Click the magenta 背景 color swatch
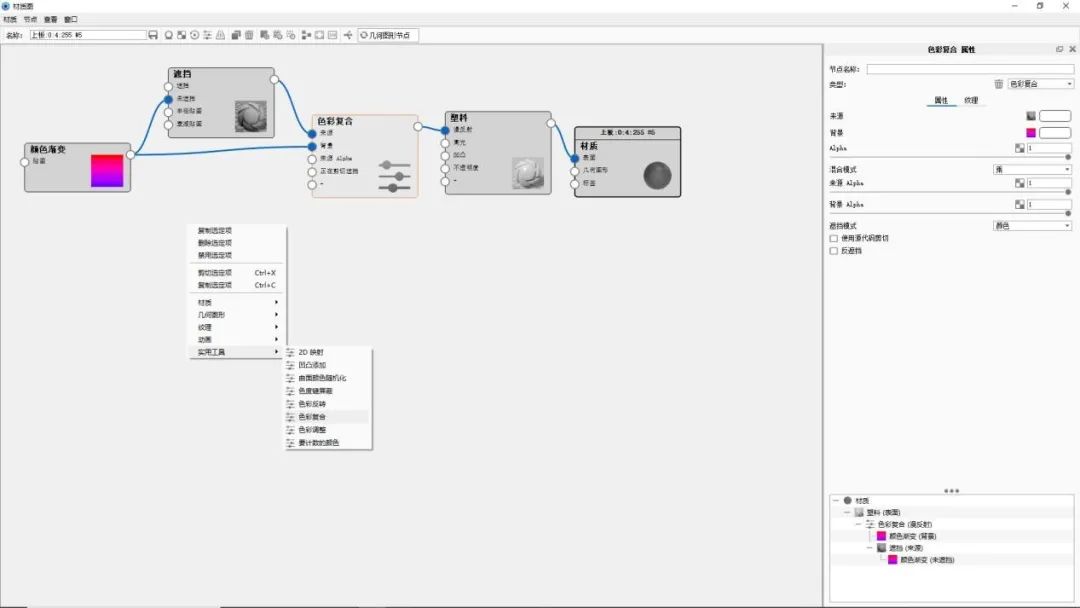Screen dimensions: 1080x608 1029,131
